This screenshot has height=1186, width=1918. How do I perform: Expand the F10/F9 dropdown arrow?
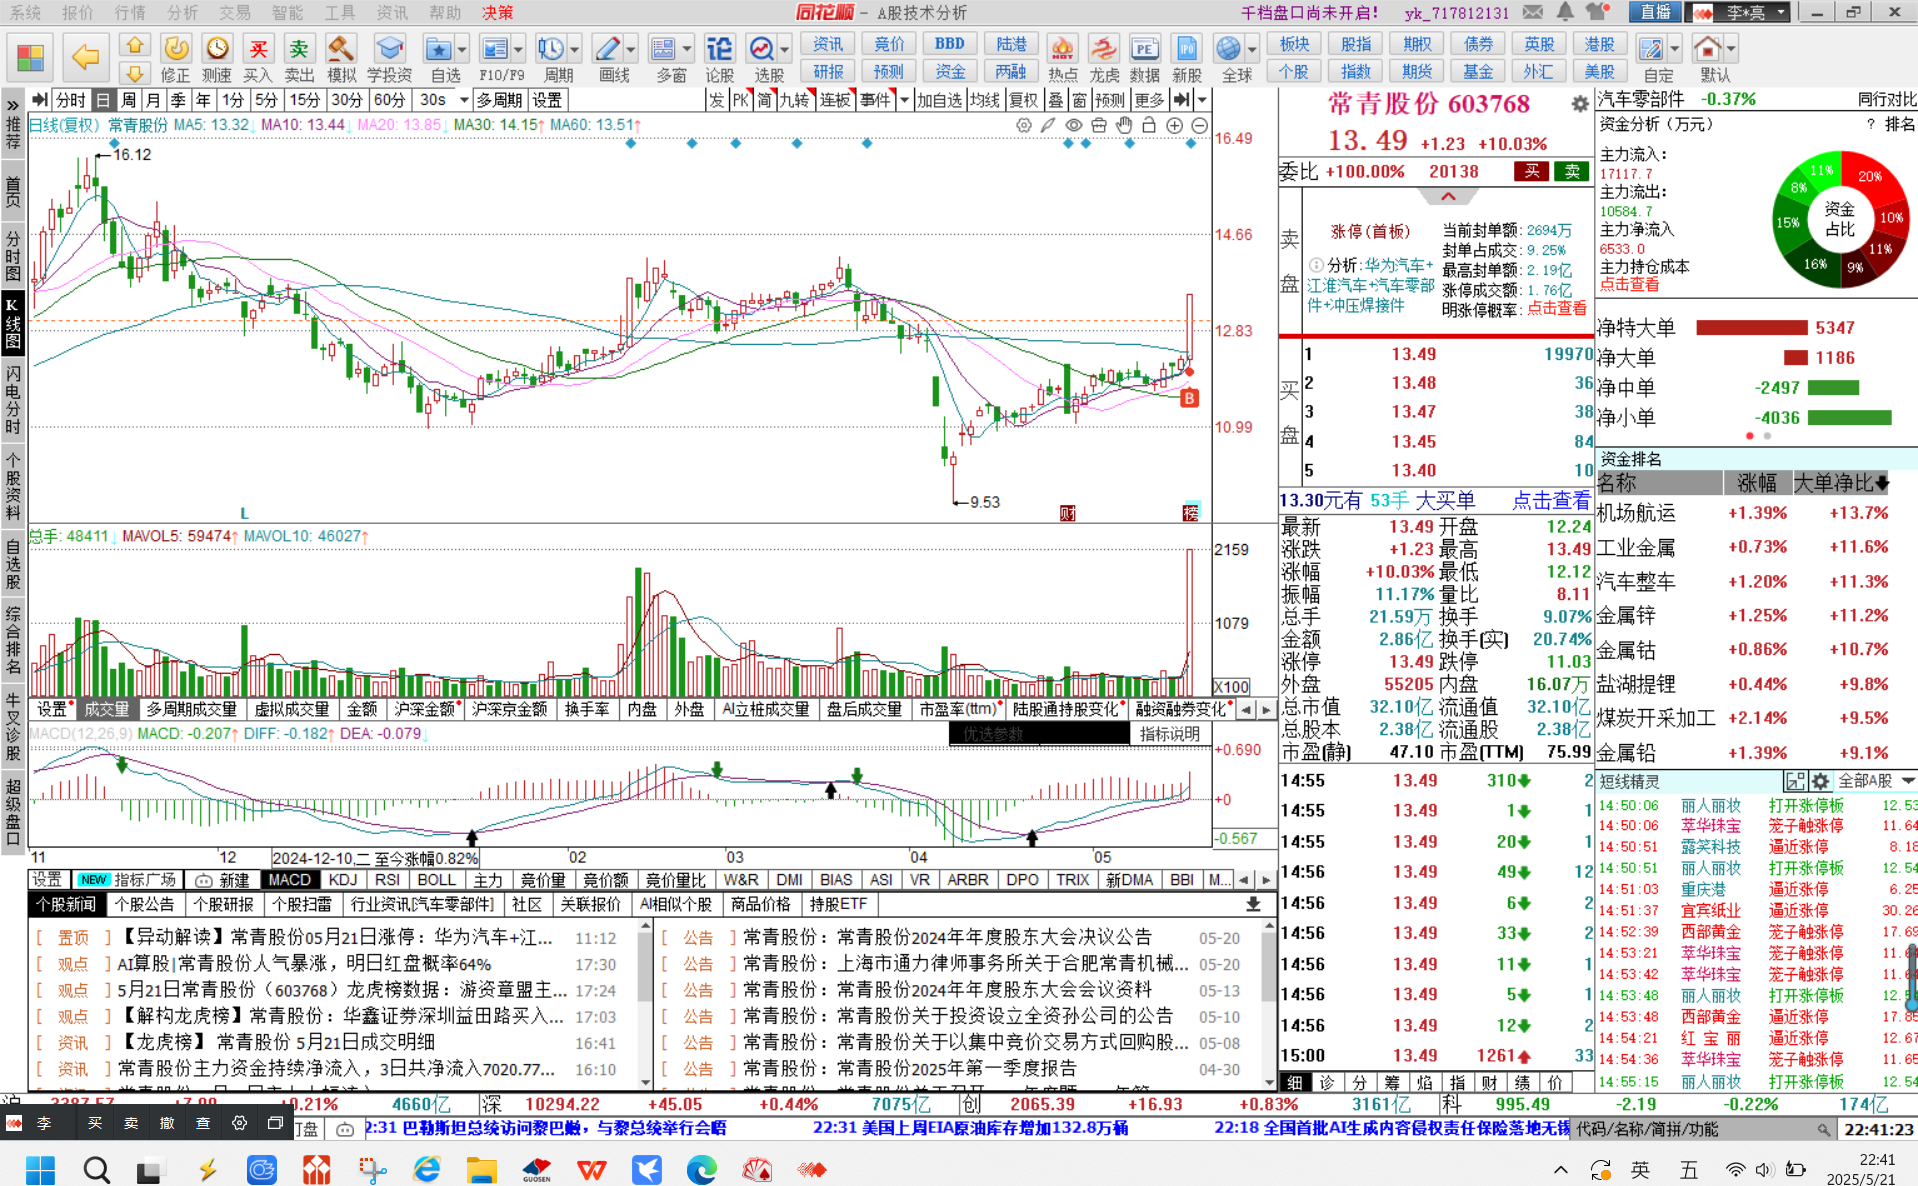[x=518, y=48]
